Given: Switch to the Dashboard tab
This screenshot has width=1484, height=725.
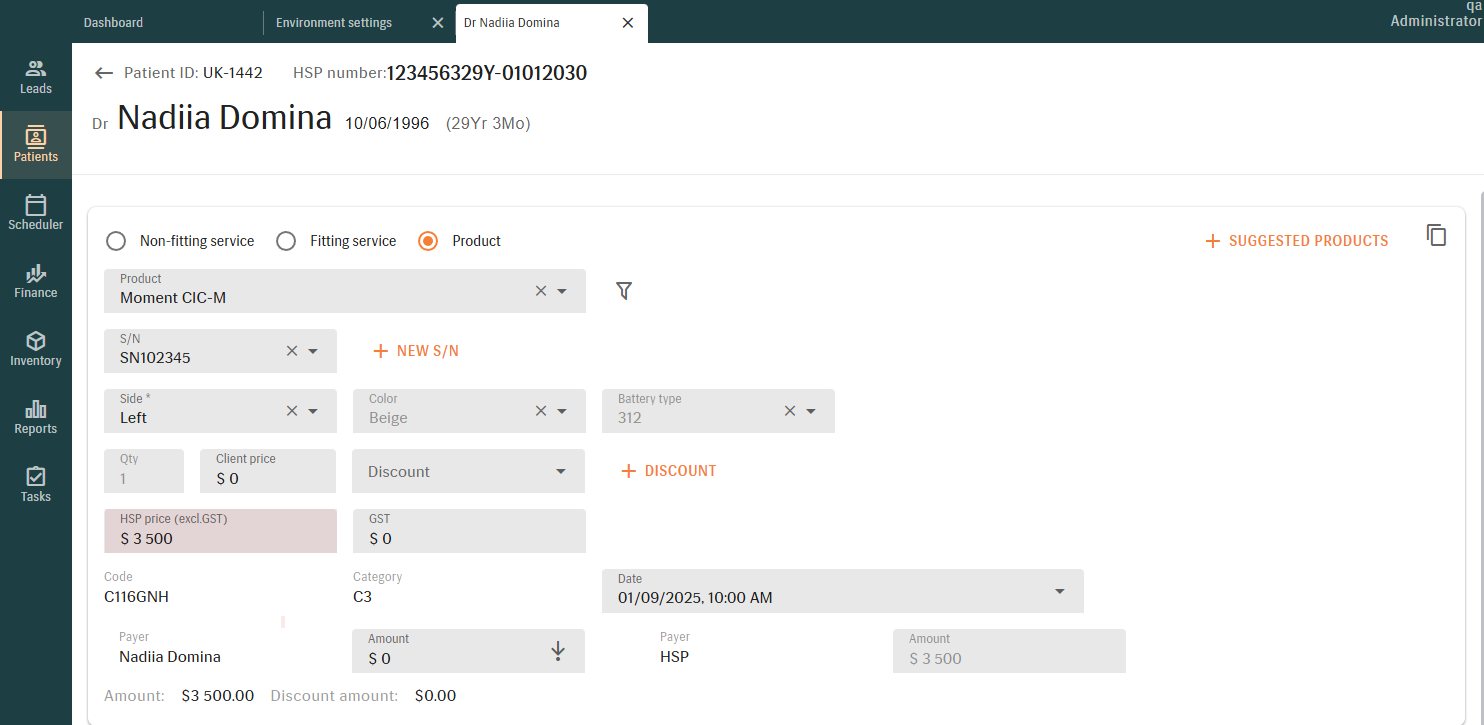Looking at the screenshot, I should click(114, 22).
